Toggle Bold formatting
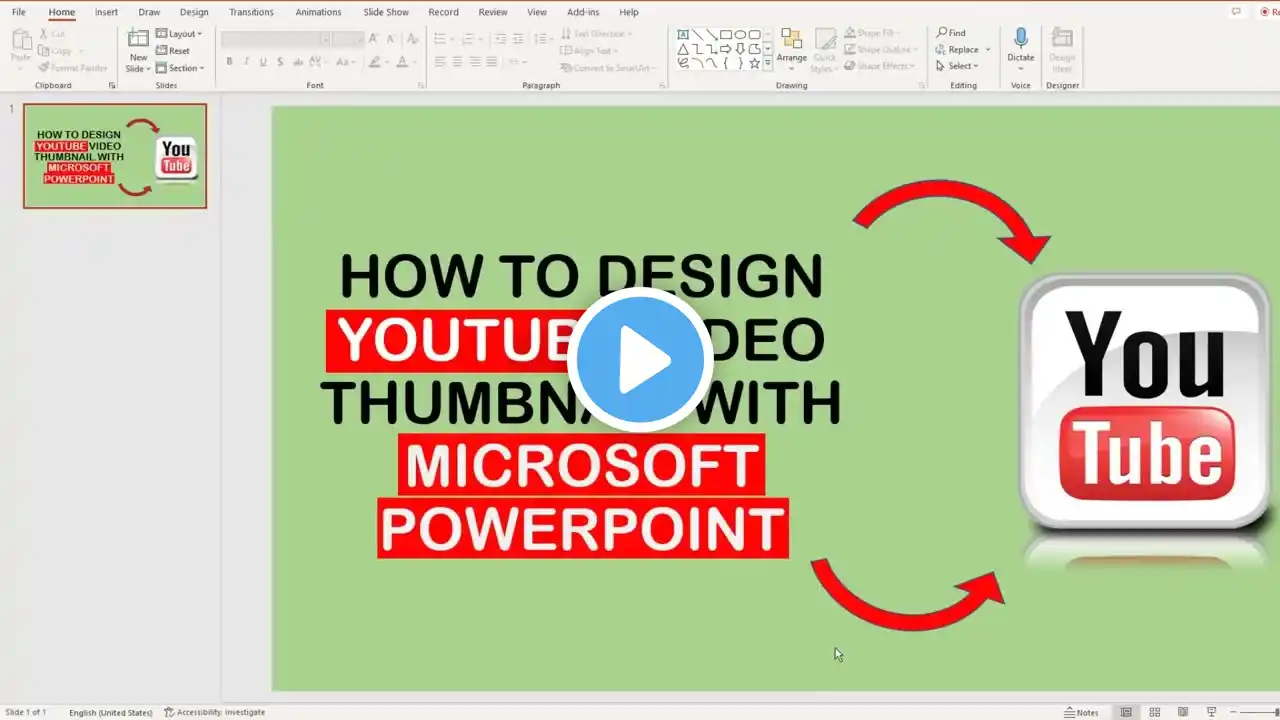The height and width of the screenshot is (720, 1280). click(229, 62)
